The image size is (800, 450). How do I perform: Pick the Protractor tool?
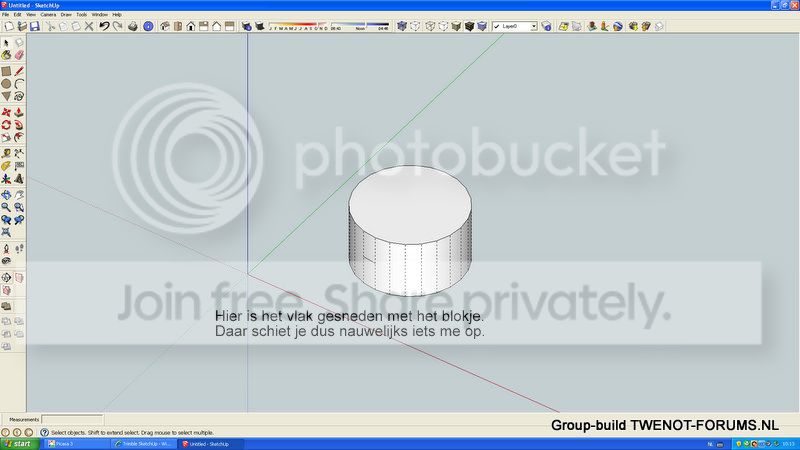point(6,166)
